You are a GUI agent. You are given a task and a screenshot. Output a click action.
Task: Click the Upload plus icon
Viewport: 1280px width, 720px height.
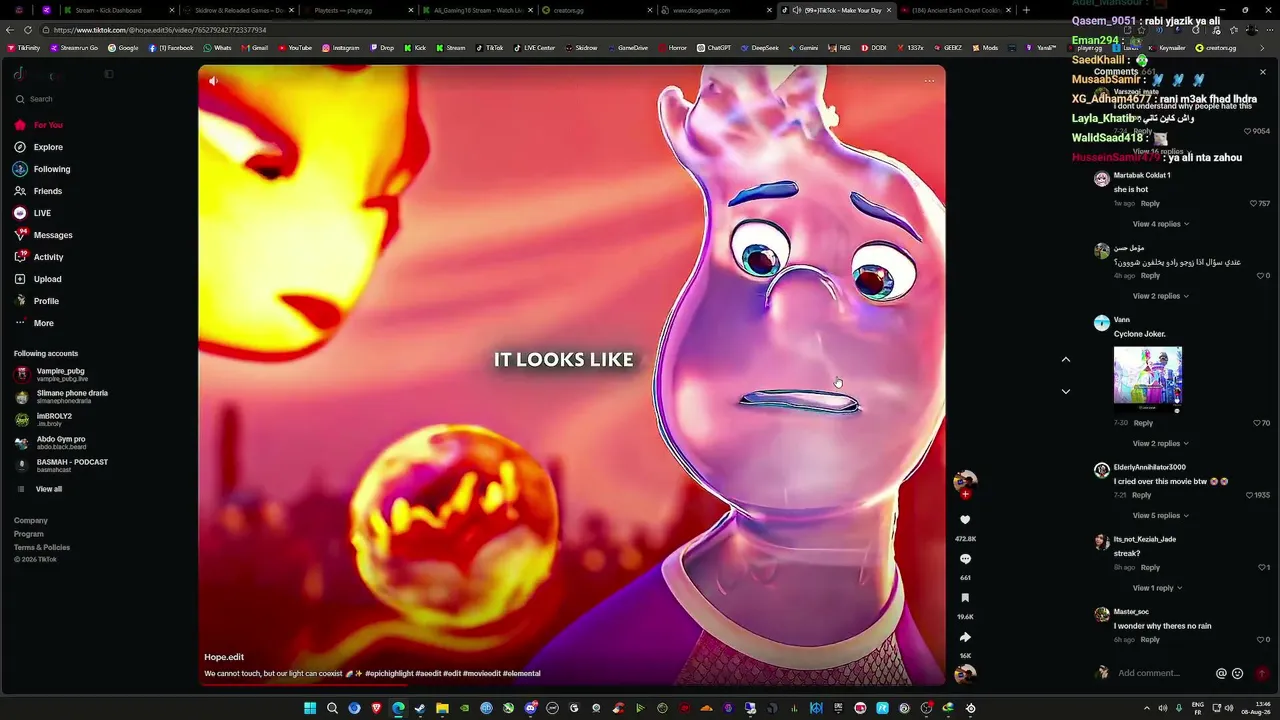(20, 279)
